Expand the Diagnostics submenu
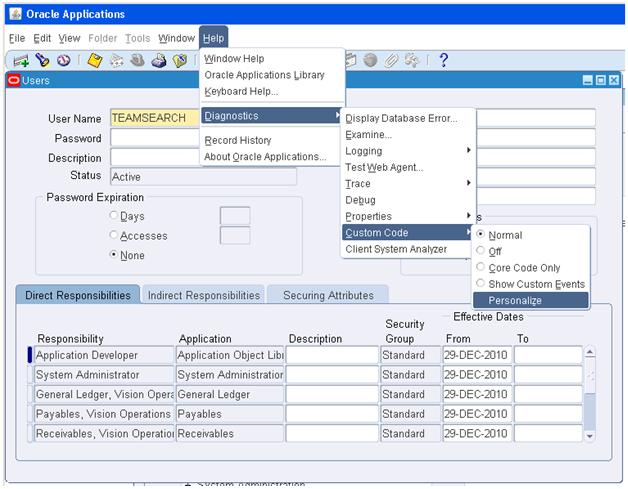The height and width of the screenshot is (489, 628). click(x=271, y=116)
